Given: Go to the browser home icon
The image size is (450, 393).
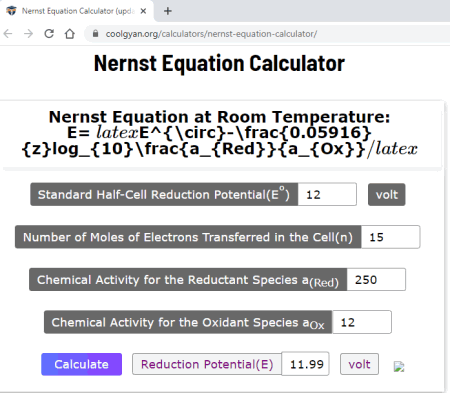Looking at the screenshot, I should tap(70, 34).
